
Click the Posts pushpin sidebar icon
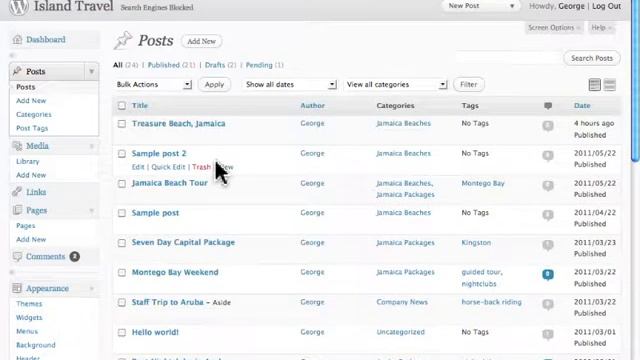point(17,71)
